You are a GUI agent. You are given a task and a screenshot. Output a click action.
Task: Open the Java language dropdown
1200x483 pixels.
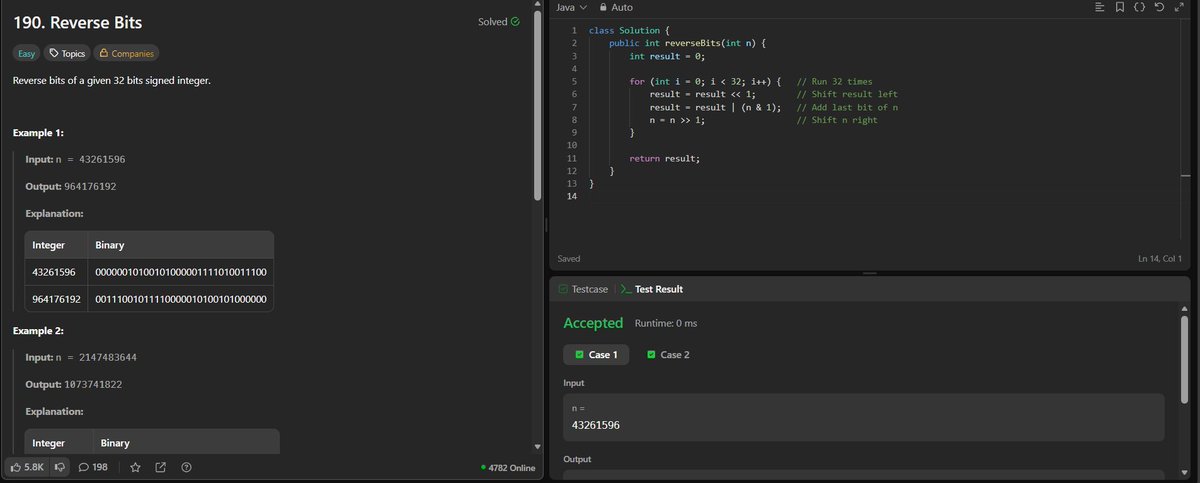(x=571, y=7)
